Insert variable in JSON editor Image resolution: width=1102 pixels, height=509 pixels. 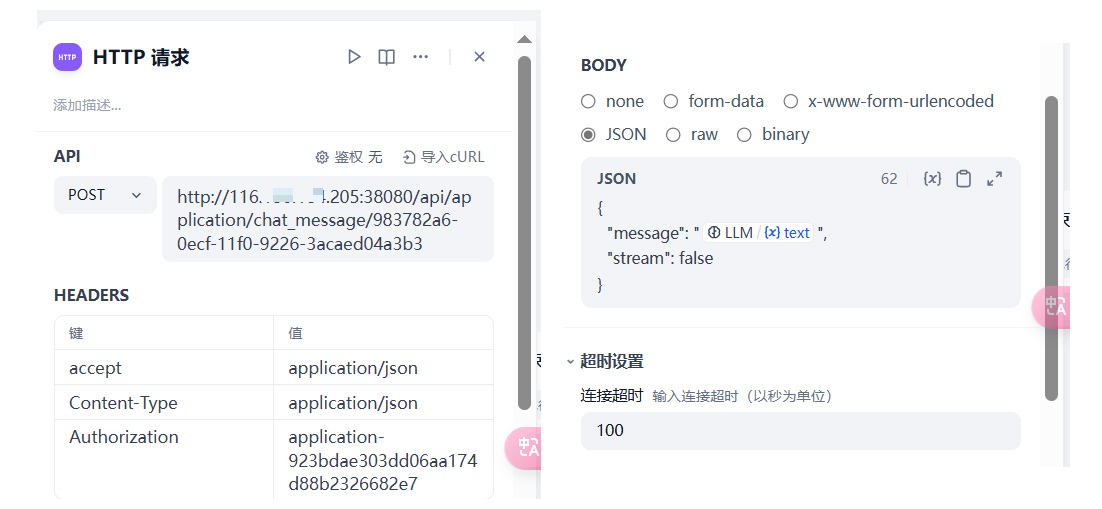[932, 179]
